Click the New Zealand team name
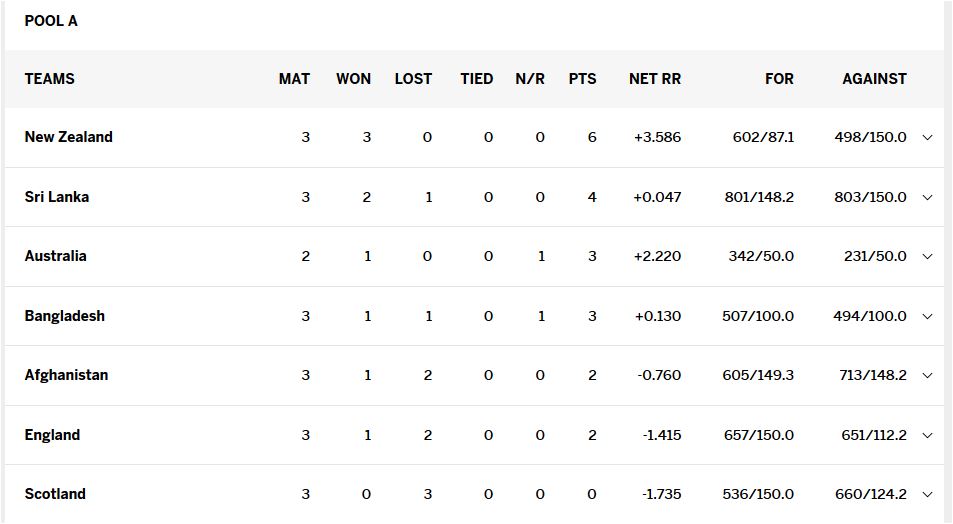The image size is (953, 524). 68,137
